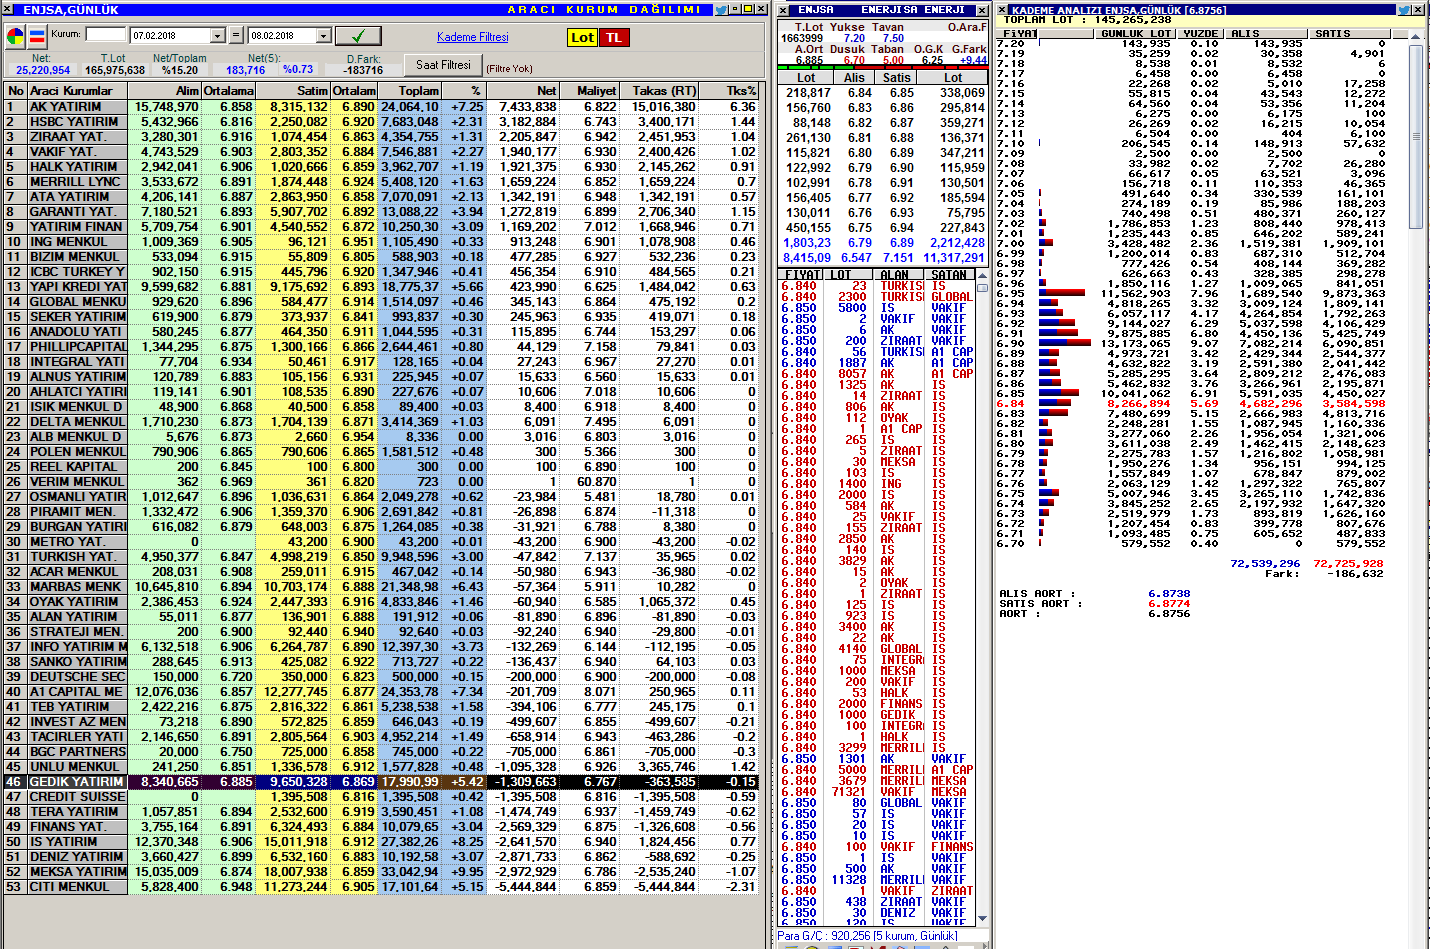Select the MEKSA YATIRIM row
Image resolution: width=1430 pixels, height=949 pixels.
point(382,871)
